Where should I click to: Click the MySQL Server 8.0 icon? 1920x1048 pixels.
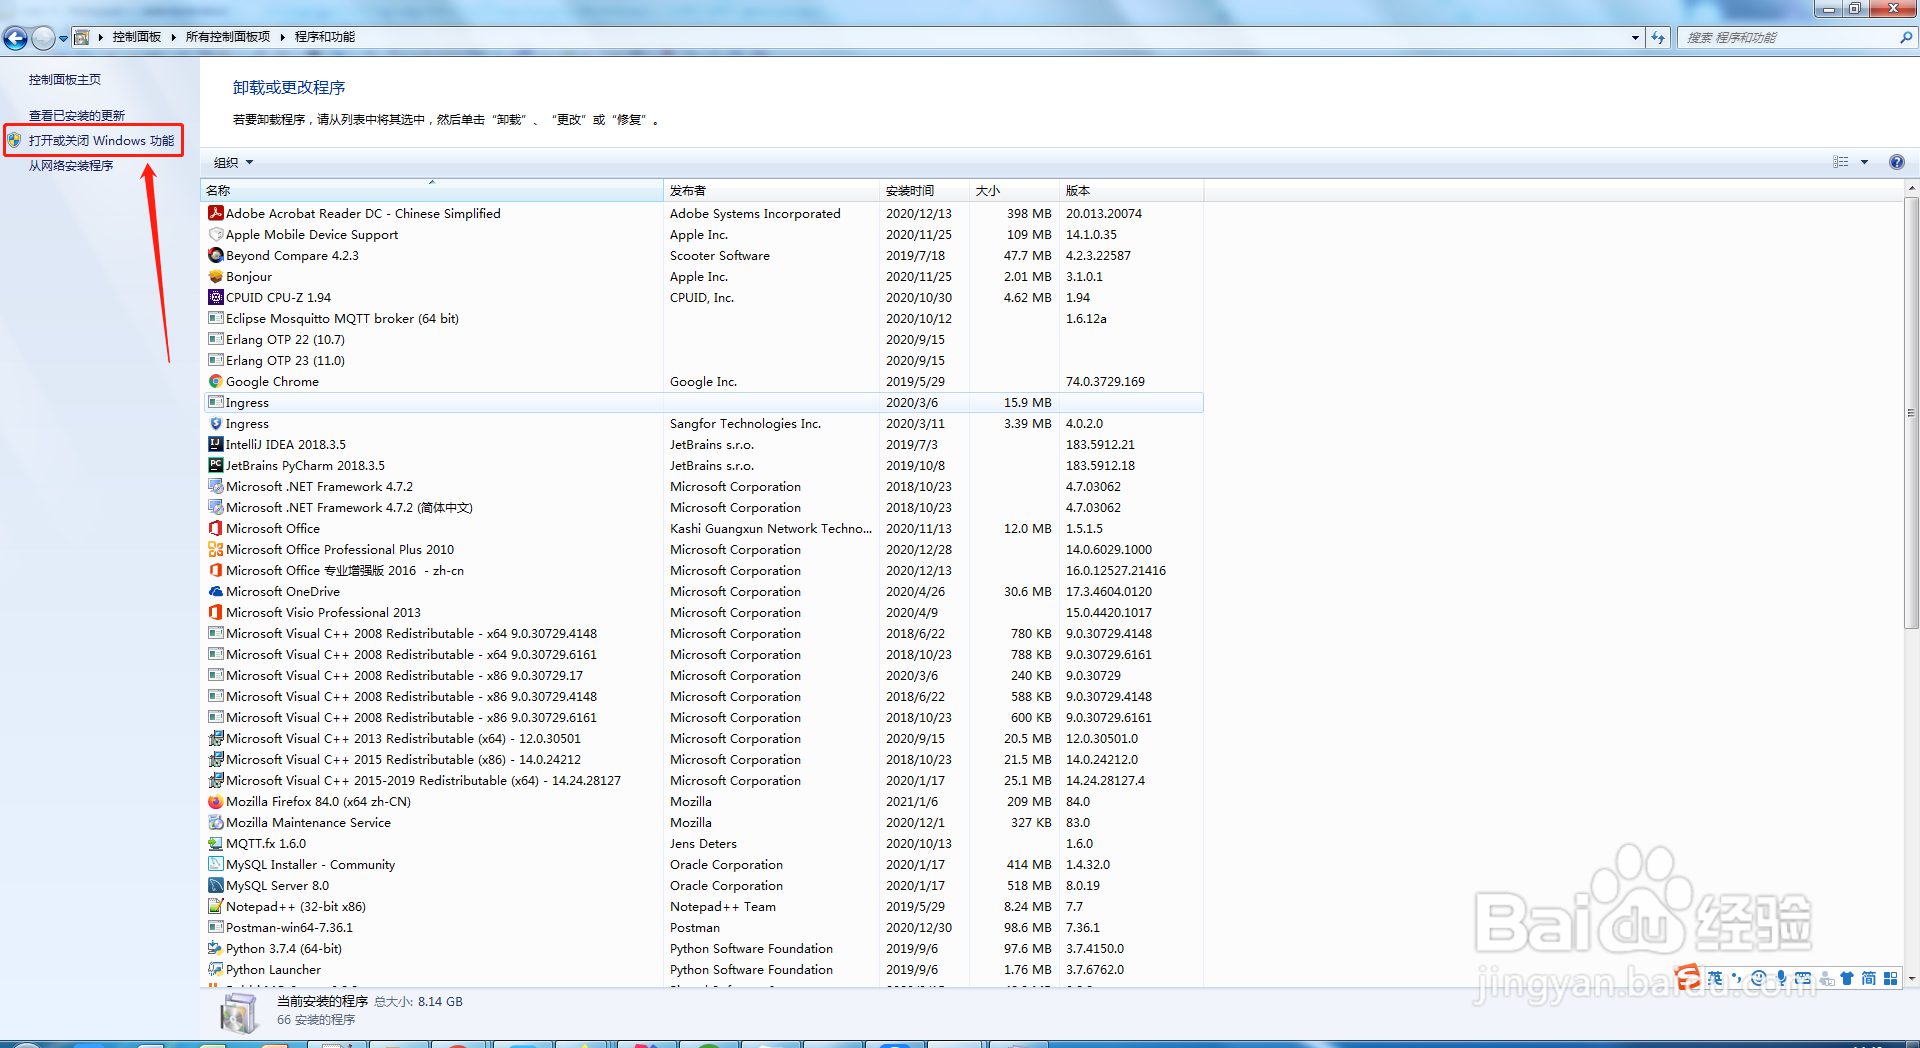[215, 885]
